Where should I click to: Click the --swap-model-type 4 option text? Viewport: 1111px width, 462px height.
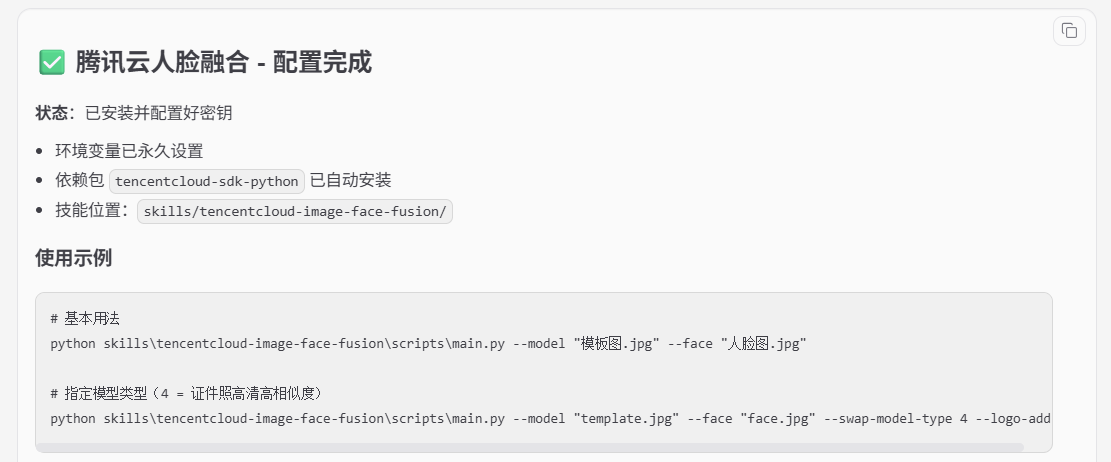click(895, 419)
